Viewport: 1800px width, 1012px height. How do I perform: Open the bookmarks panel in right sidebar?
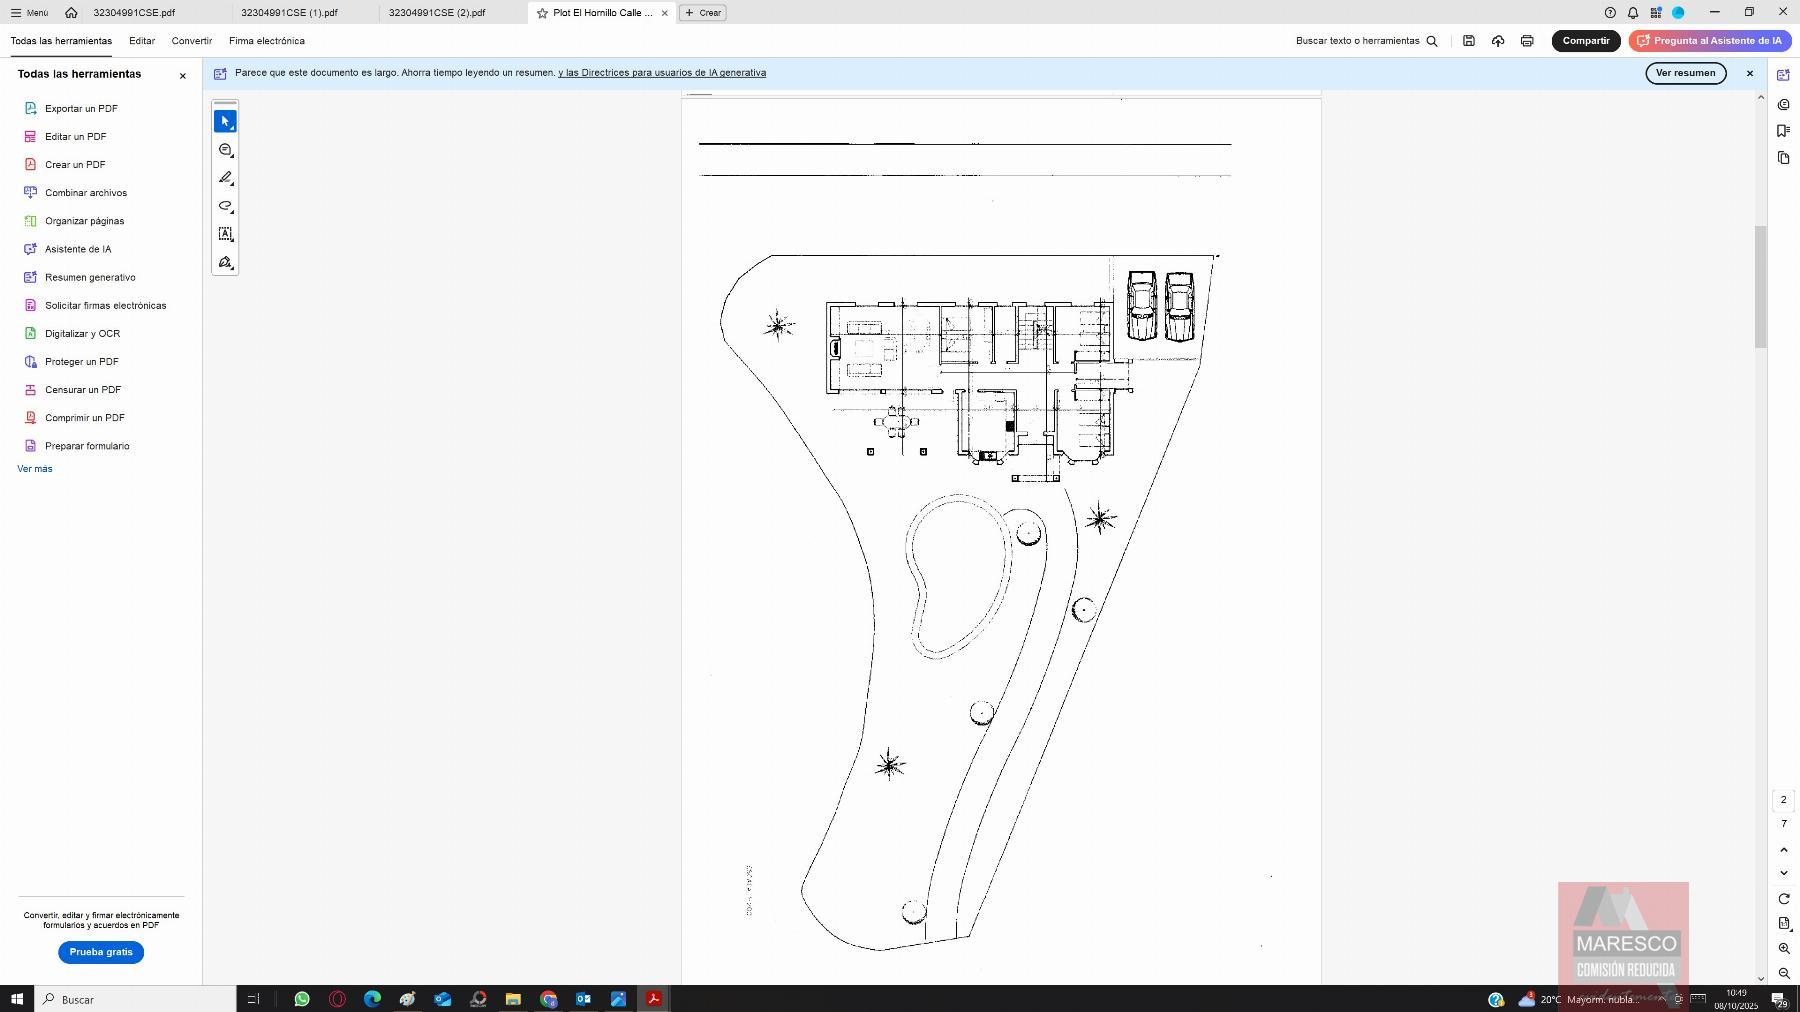1784,131
